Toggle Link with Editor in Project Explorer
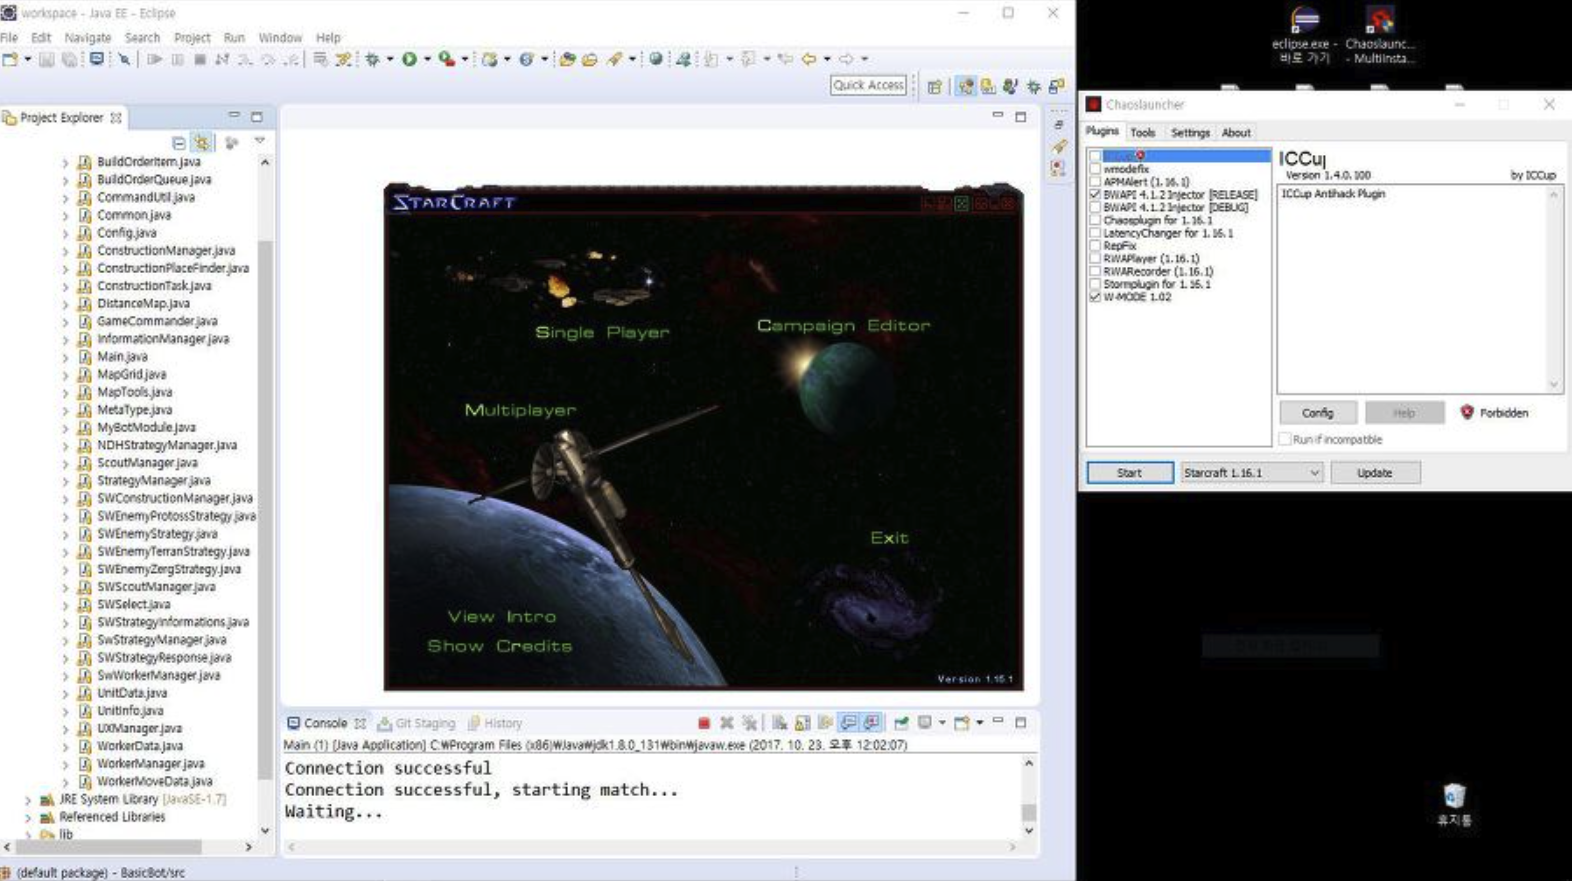This screenshot has width=1572, height=881. pyautogui.click(x=202, y=143)
